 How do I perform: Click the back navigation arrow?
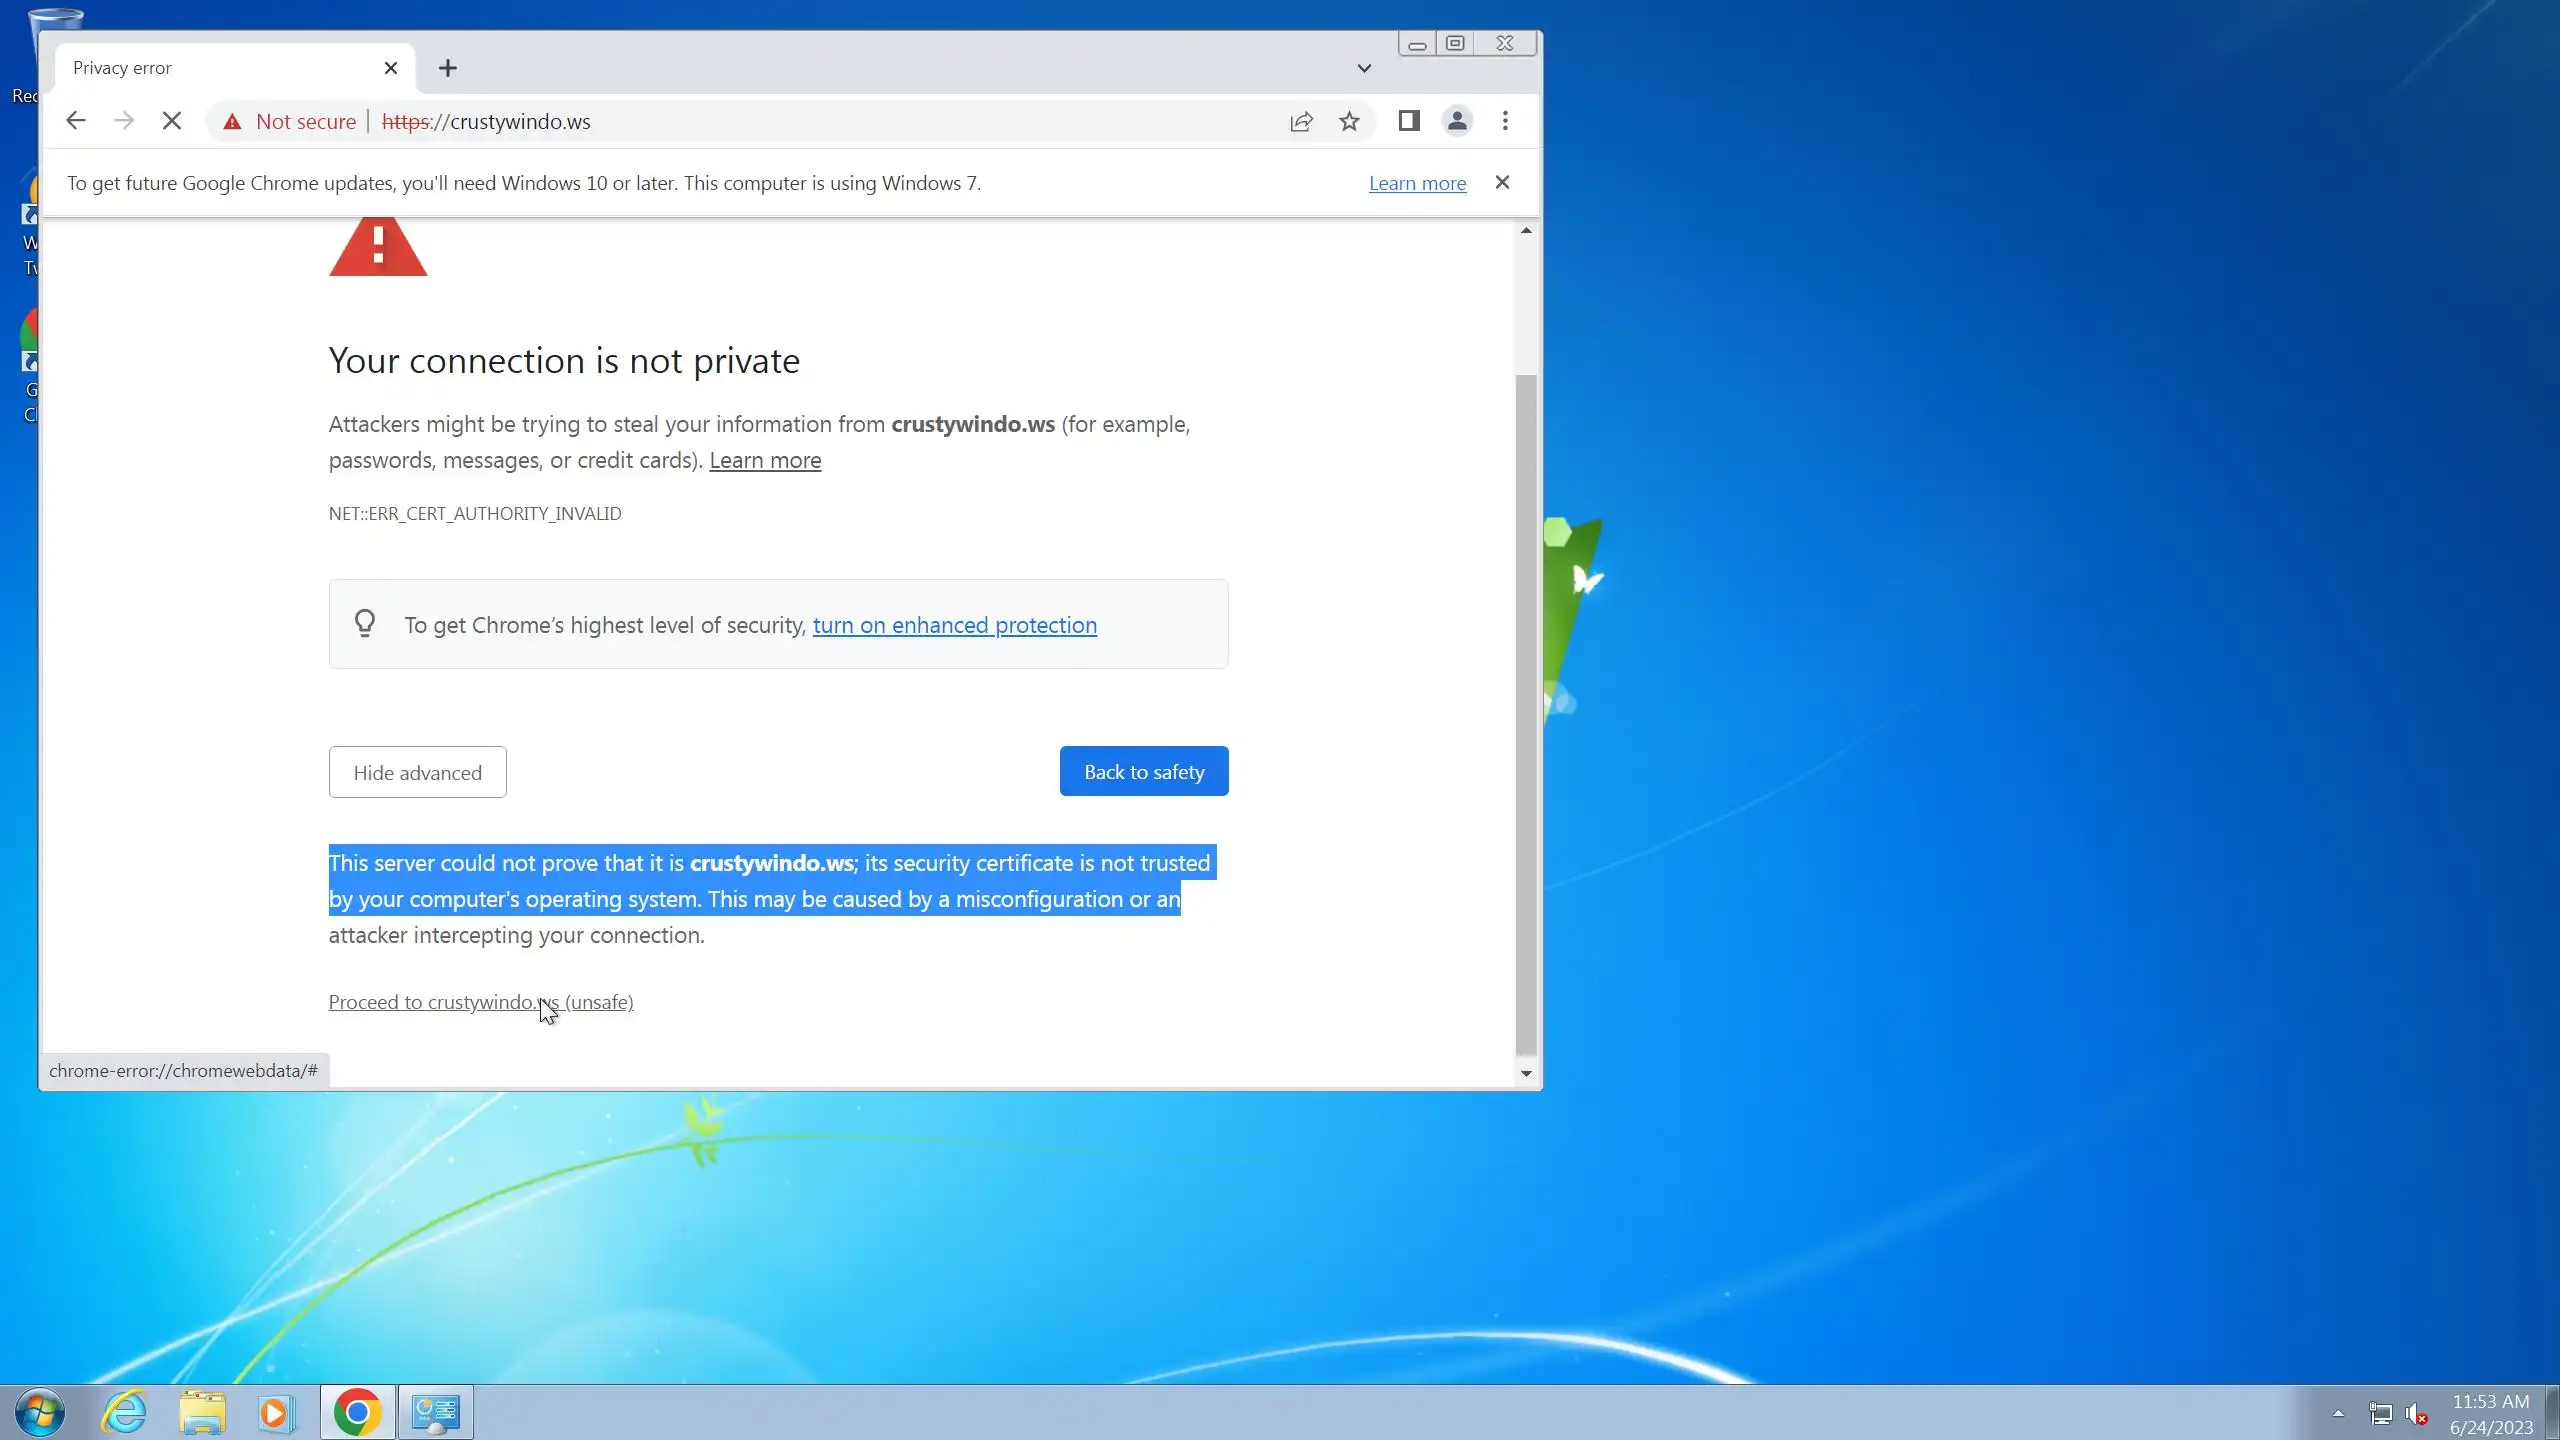tap(75, 121)
